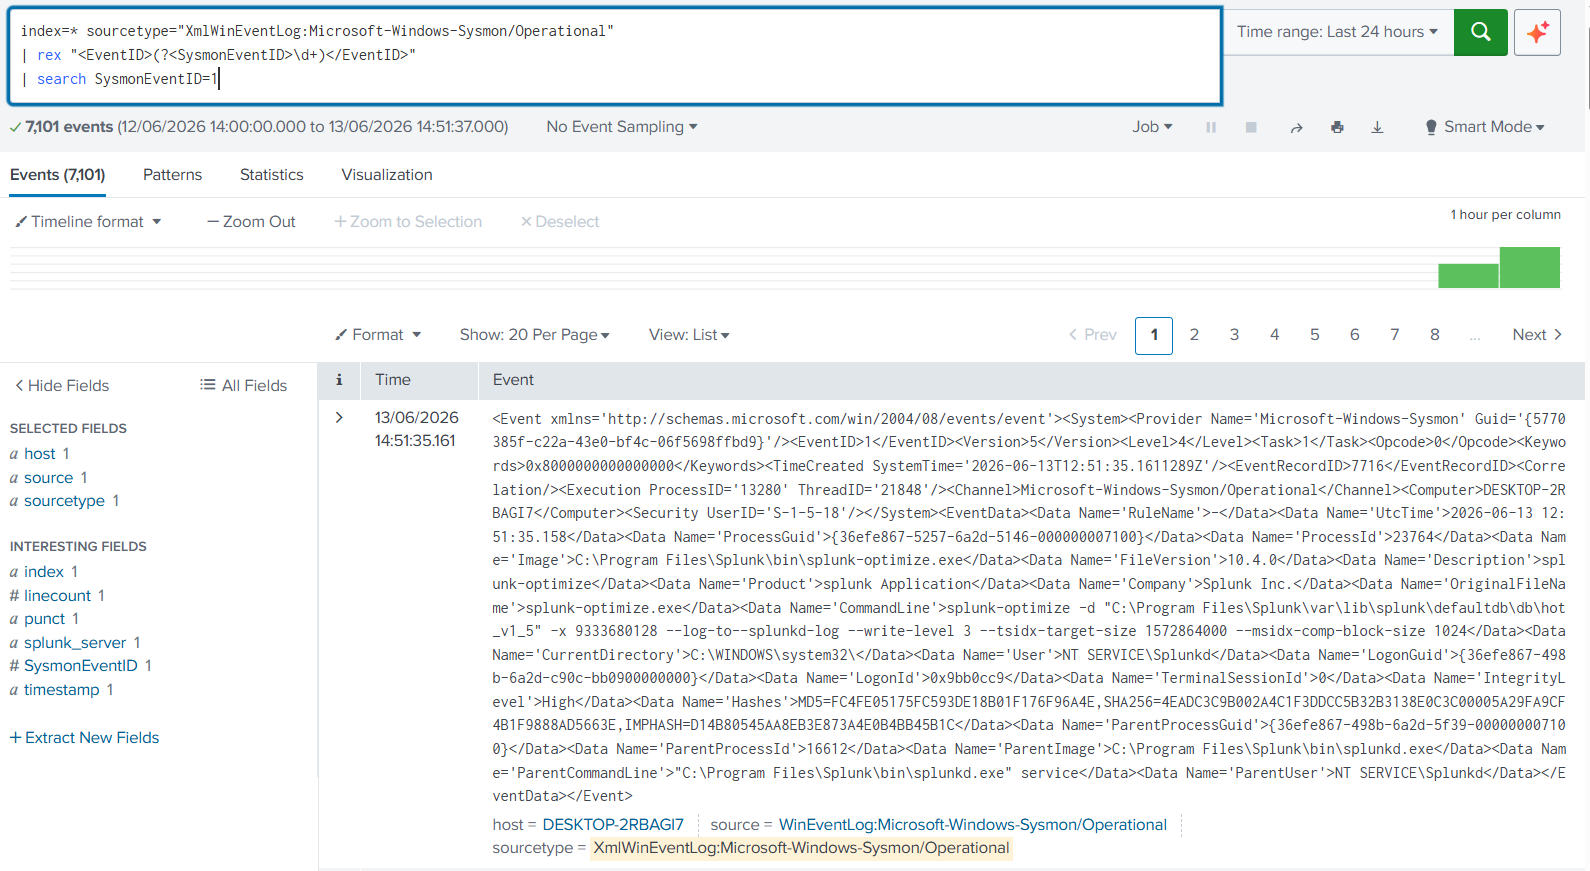This screenshot has width=1590, height=871.
Task: Open the punct interesting field
Action: click(x=44, y=619)
